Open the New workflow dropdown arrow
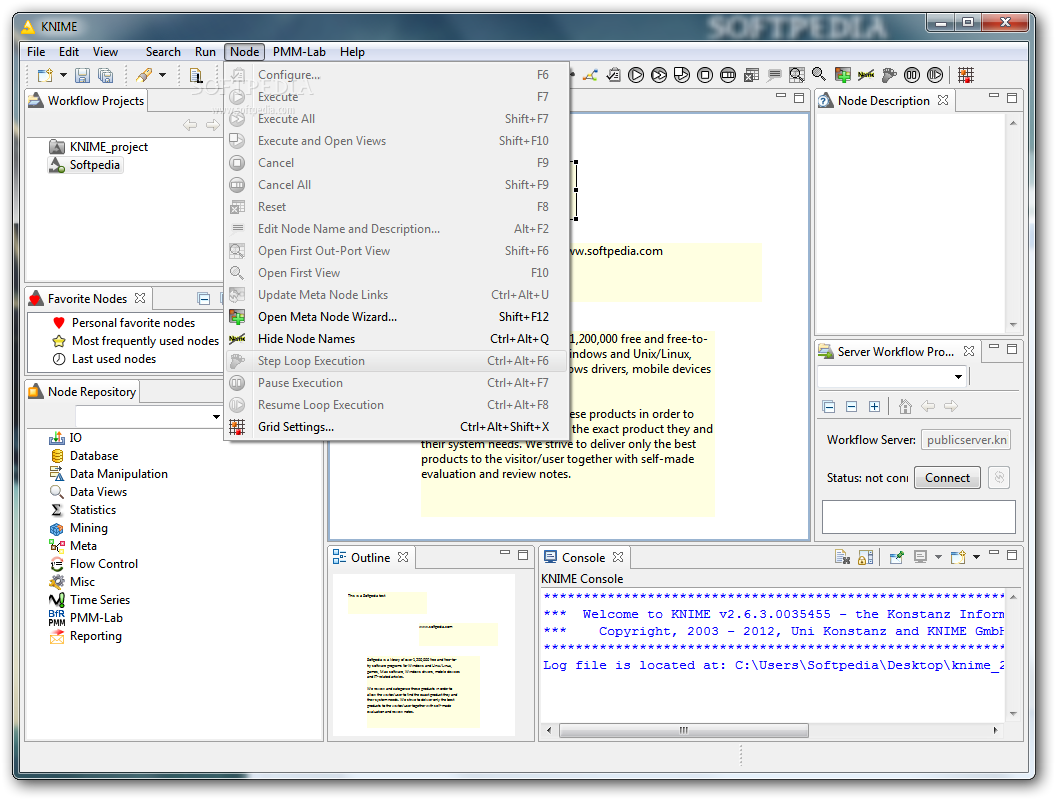1056x800 pixels. click(x=63, y=75)
